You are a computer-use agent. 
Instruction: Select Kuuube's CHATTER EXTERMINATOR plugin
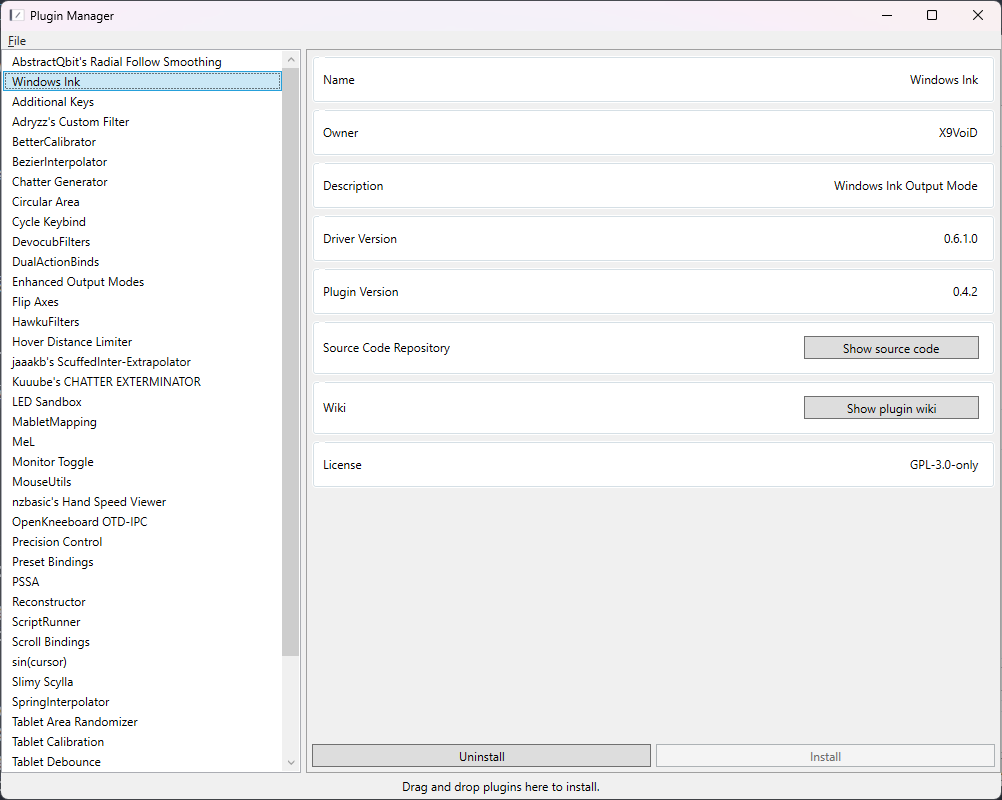105,381
